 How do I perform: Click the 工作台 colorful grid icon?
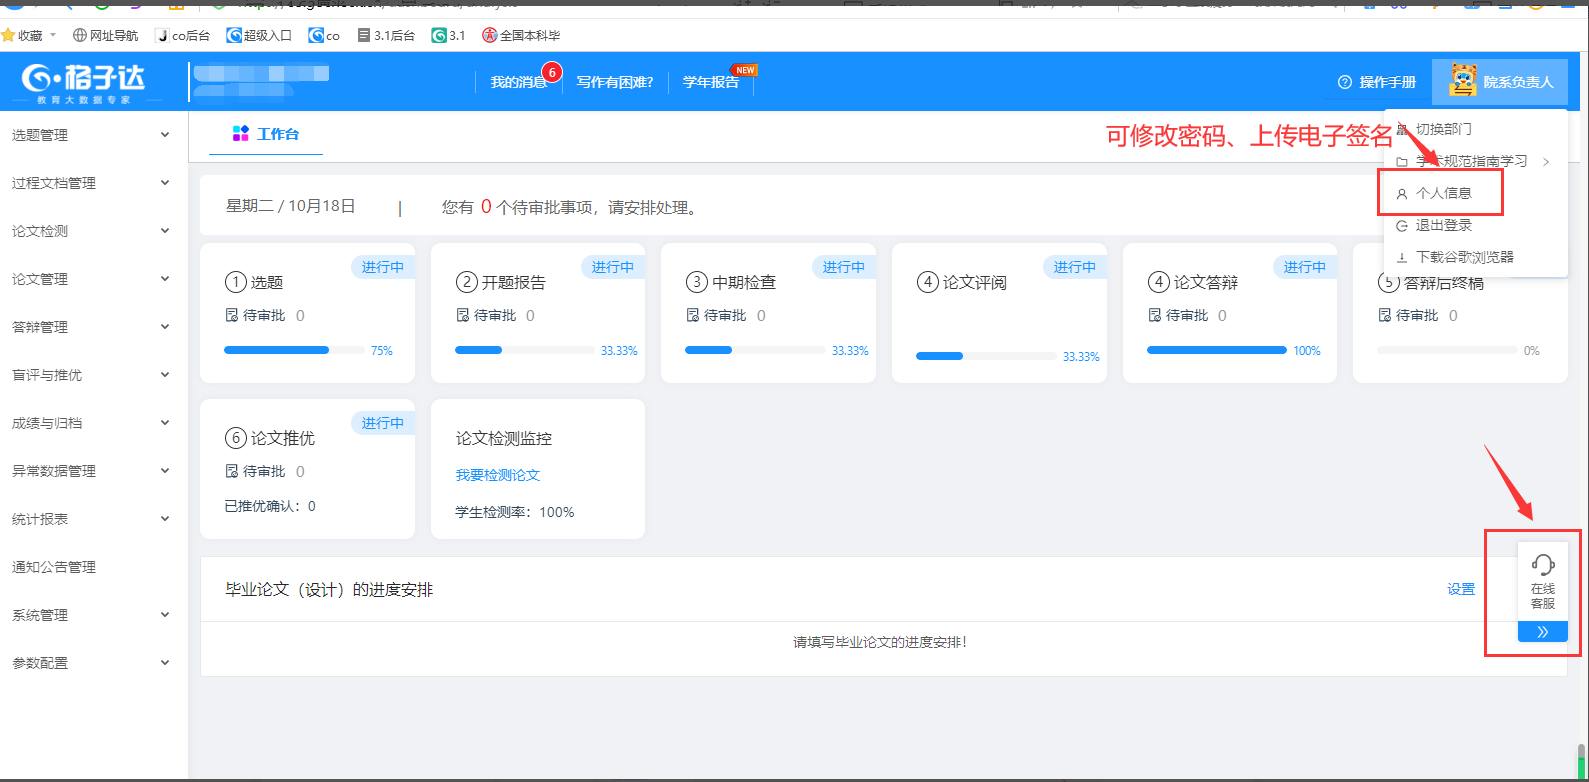click(240, 134)
